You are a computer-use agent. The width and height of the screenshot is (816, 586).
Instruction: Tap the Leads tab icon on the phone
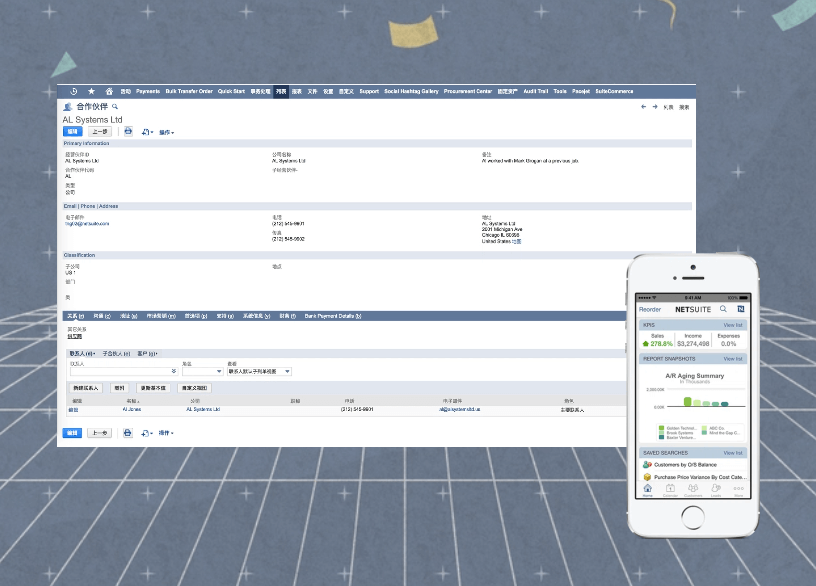click(716, 489)
